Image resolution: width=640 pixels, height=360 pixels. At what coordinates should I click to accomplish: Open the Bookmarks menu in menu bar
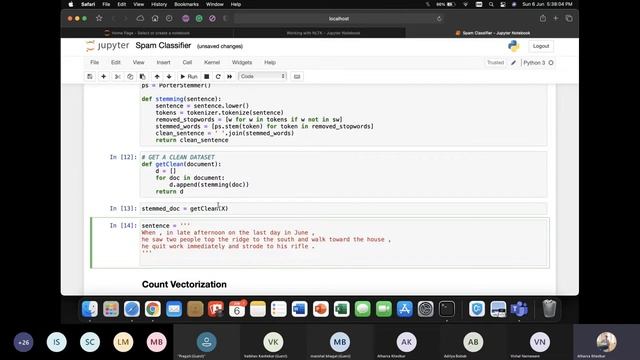(x=186, y=4)
